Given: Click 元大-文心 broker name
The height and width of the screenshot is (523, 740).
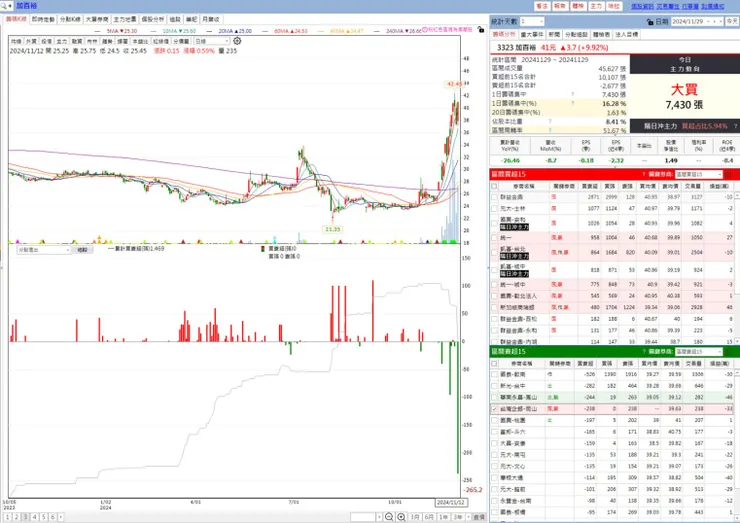Looking at the screenshot, I should point(513,466).
